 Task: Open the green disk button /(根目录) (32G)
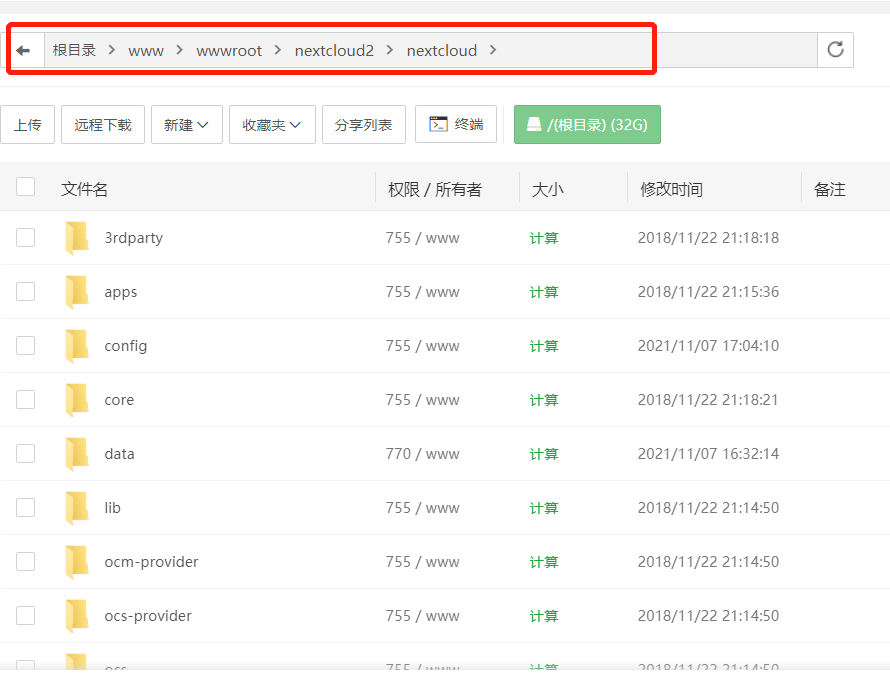click(x=587, y=124)
